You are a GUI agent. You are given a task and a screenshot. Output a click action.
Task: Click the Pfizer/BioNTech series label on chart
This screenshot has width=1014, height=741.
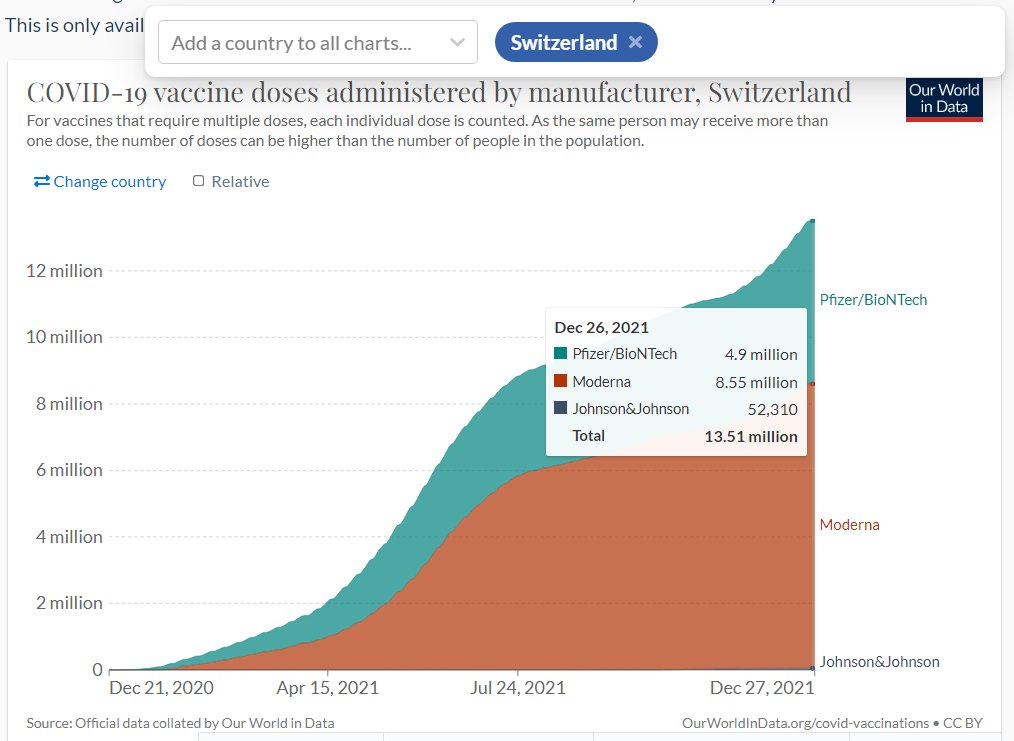click(x=873, y=299)
